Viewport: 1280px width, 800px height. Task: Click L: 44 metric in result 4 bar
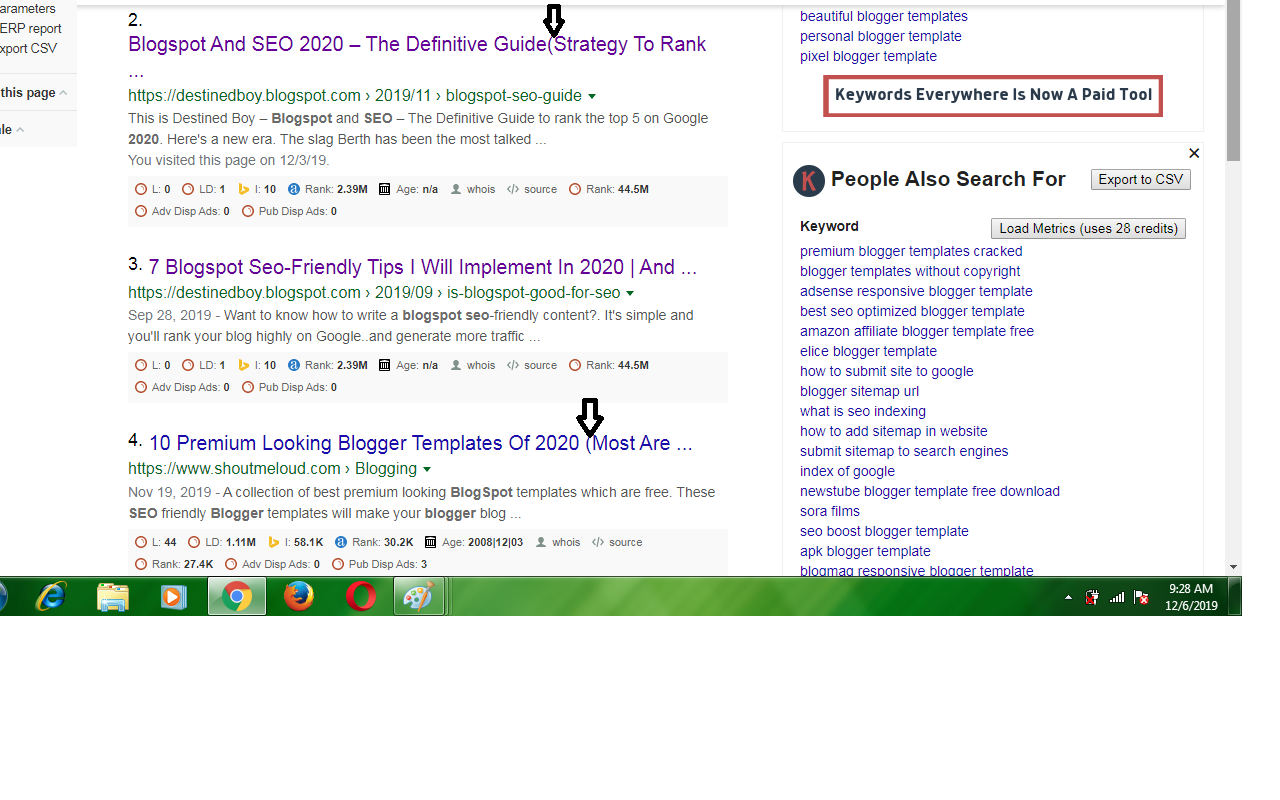tap(156, 542)
